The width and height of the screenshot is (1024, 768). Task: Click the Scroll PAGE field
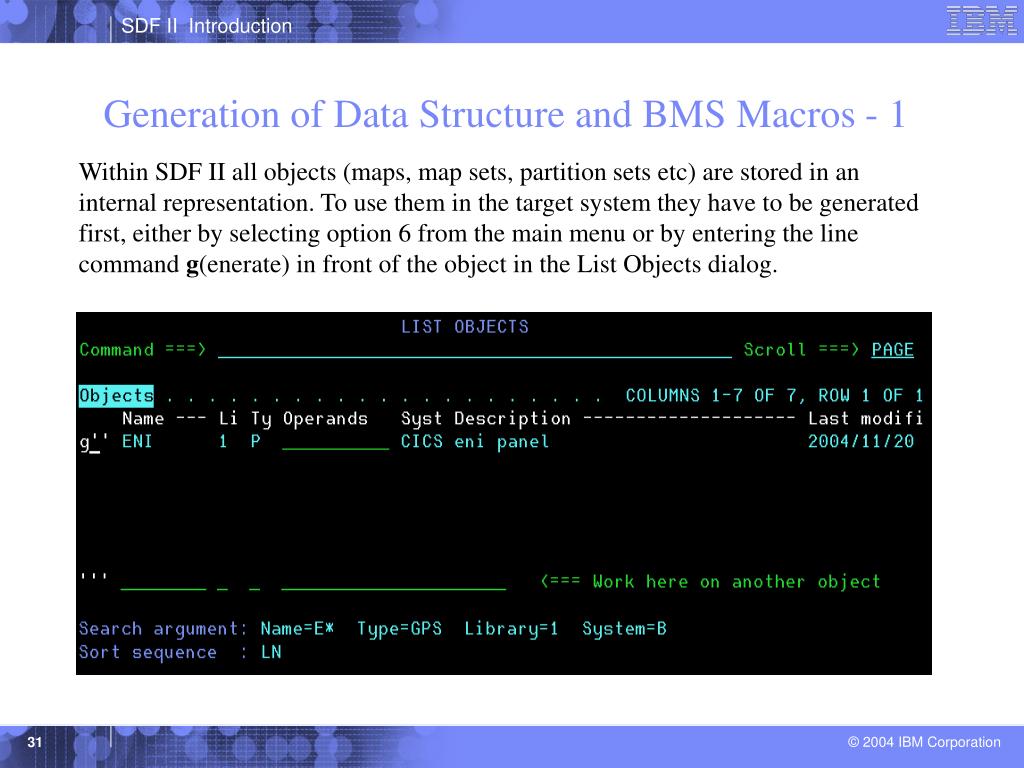[x=892, y=350]
